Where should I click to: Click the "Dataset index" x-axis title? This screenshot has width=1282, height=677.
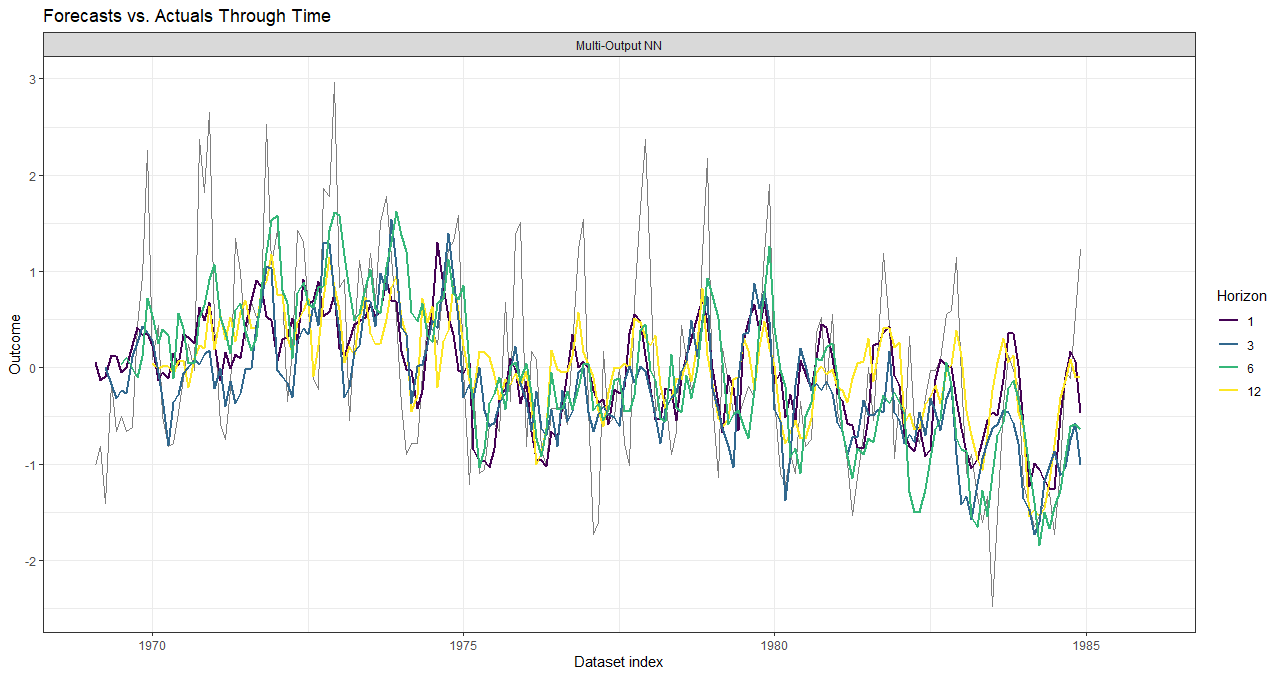(618, 662)
